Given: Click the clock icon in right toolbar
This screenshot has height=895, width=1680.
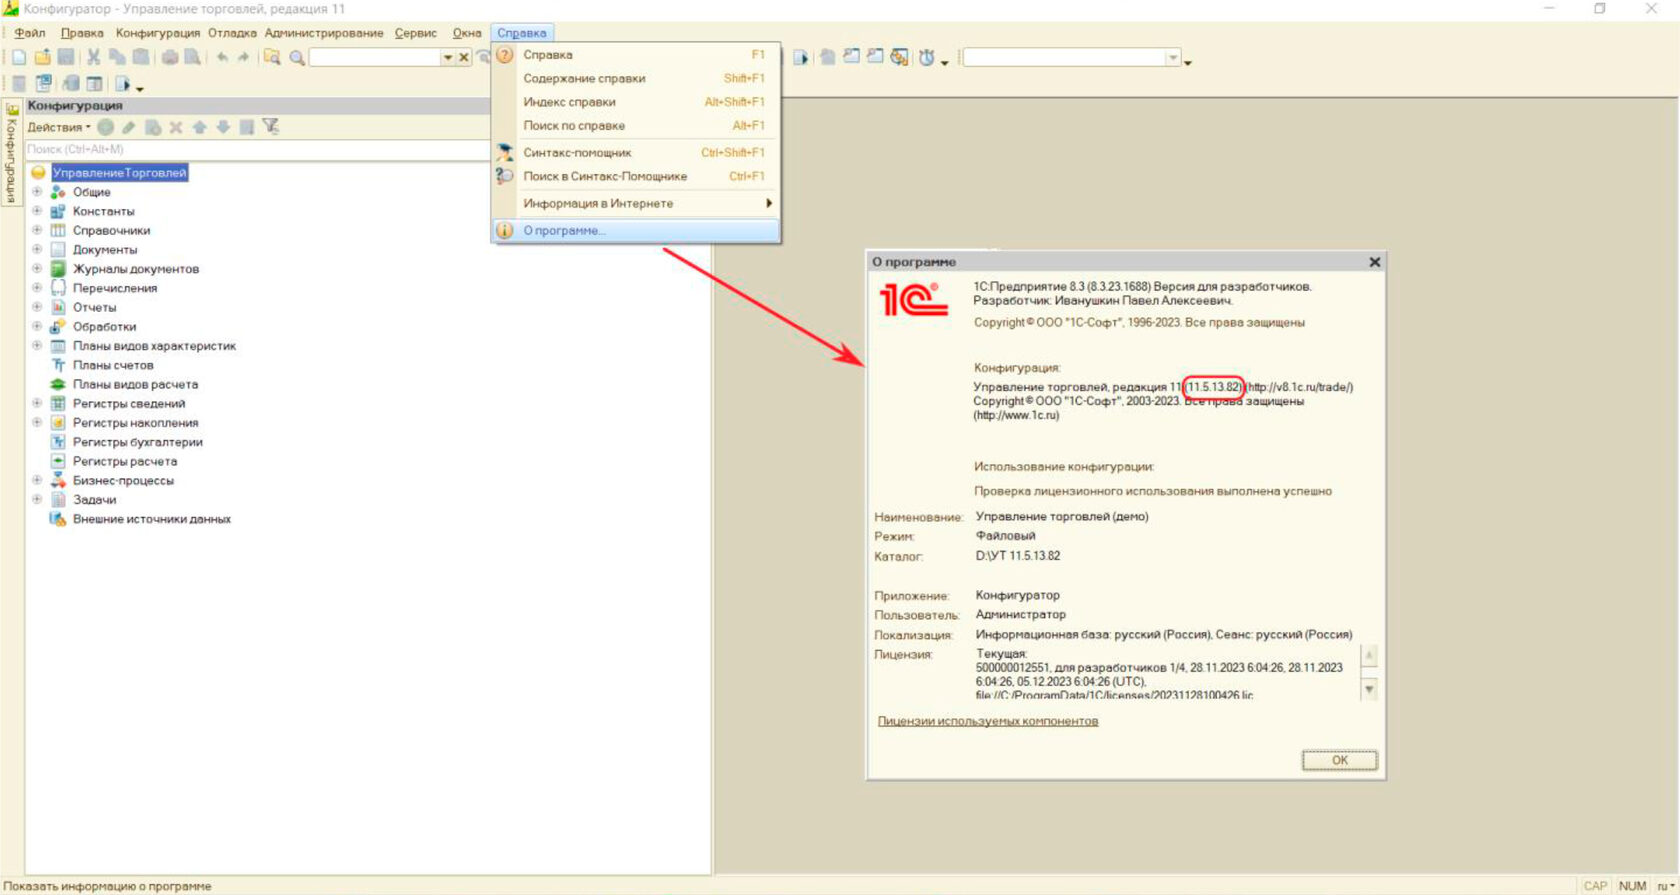Looking at the screenshot, I should 927,57.
